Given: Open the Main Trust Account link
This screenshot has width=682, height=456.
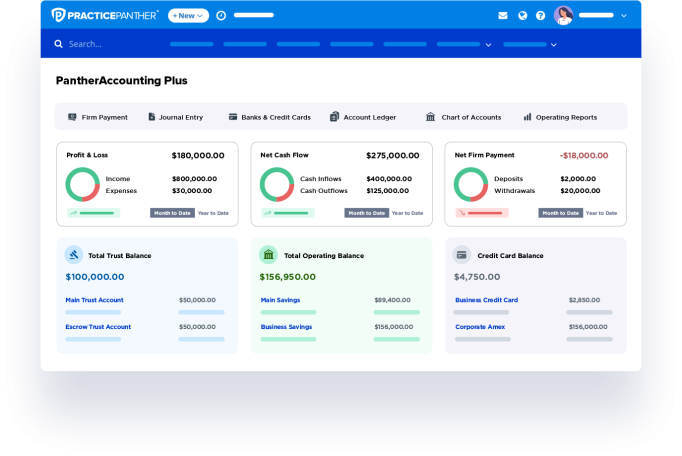Looking at the screenshot, I should coord(94,300).
